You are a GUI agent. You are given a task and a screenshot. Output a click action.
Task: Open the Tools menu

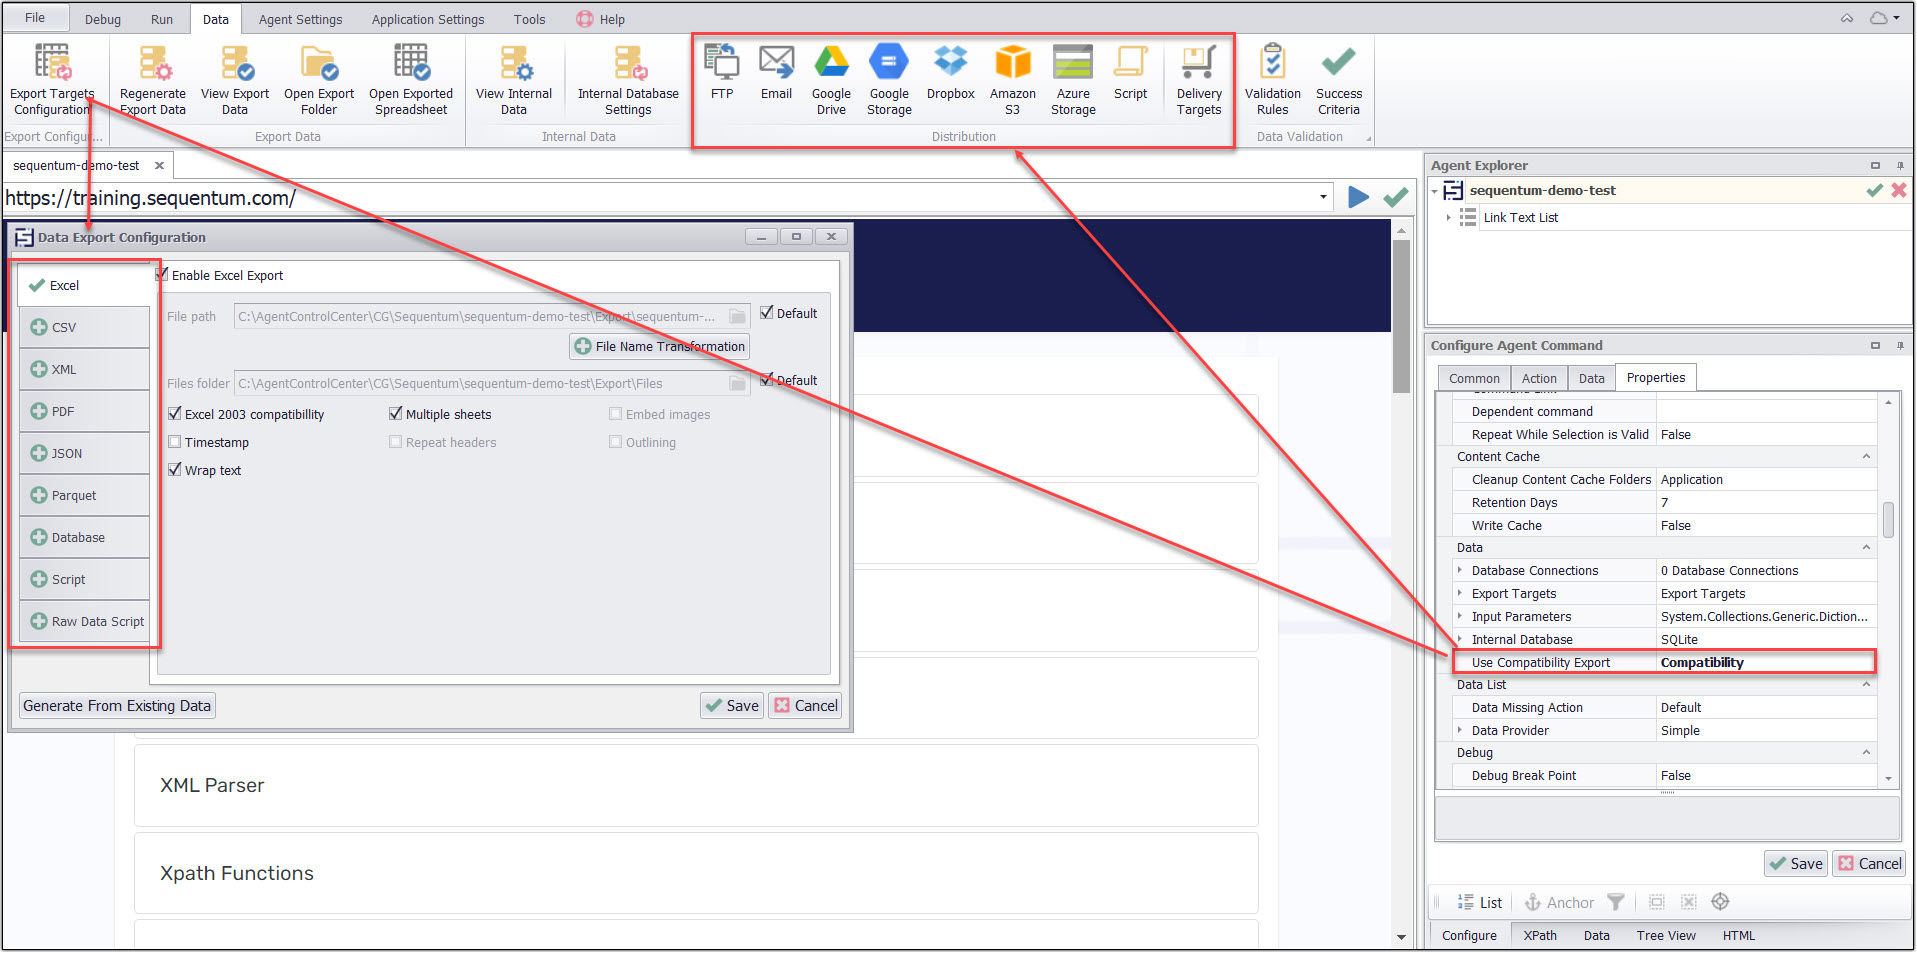click(x=528, y=18)
